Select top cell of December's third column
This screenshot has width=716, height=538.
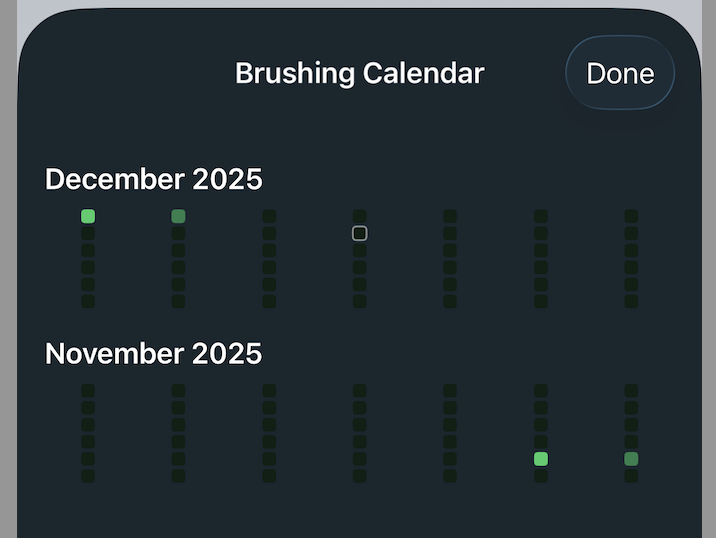click(269, 216)
